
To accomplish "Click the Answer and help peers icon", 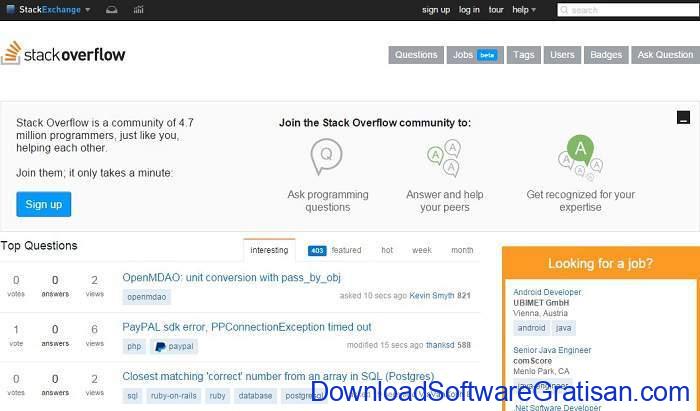I will 444,158.
